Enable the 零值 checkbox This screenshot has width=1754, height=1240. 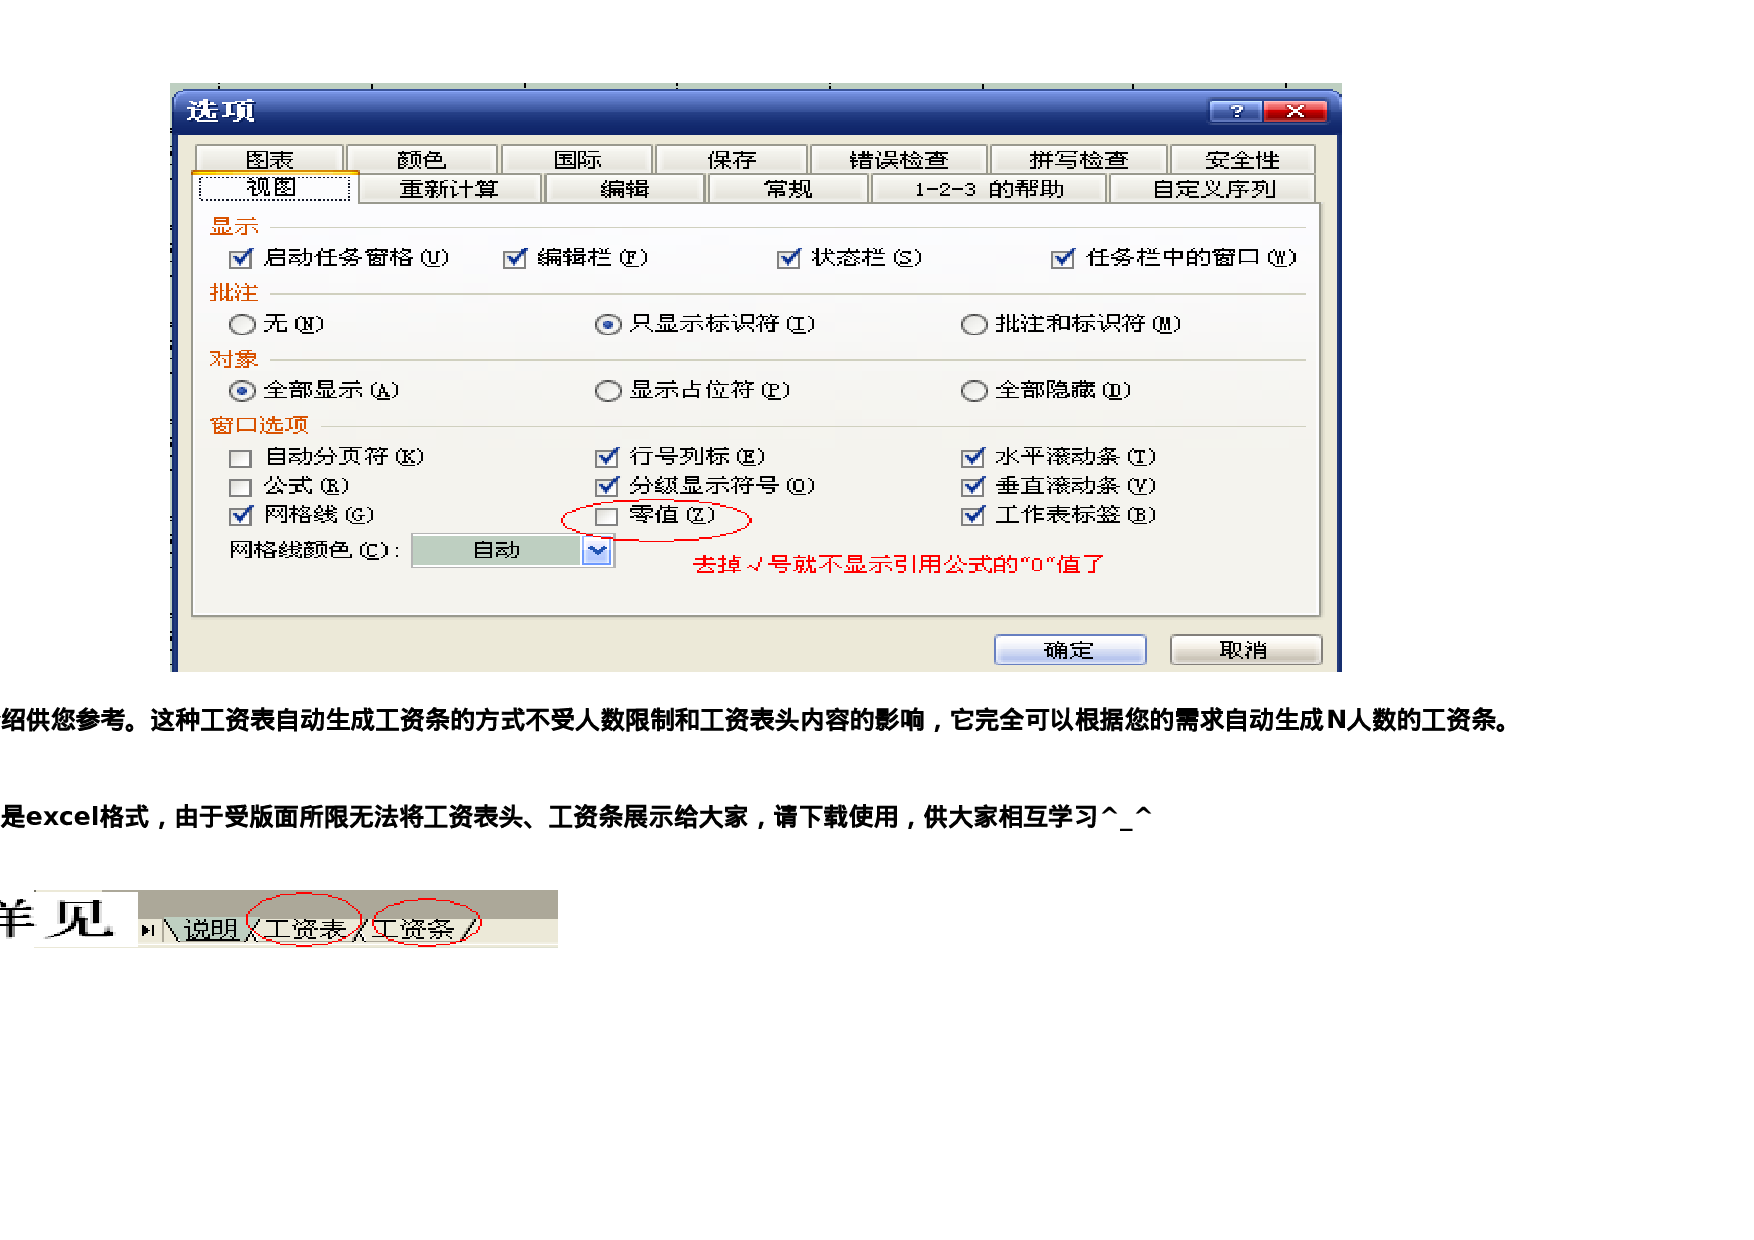(x=606, y=516)
